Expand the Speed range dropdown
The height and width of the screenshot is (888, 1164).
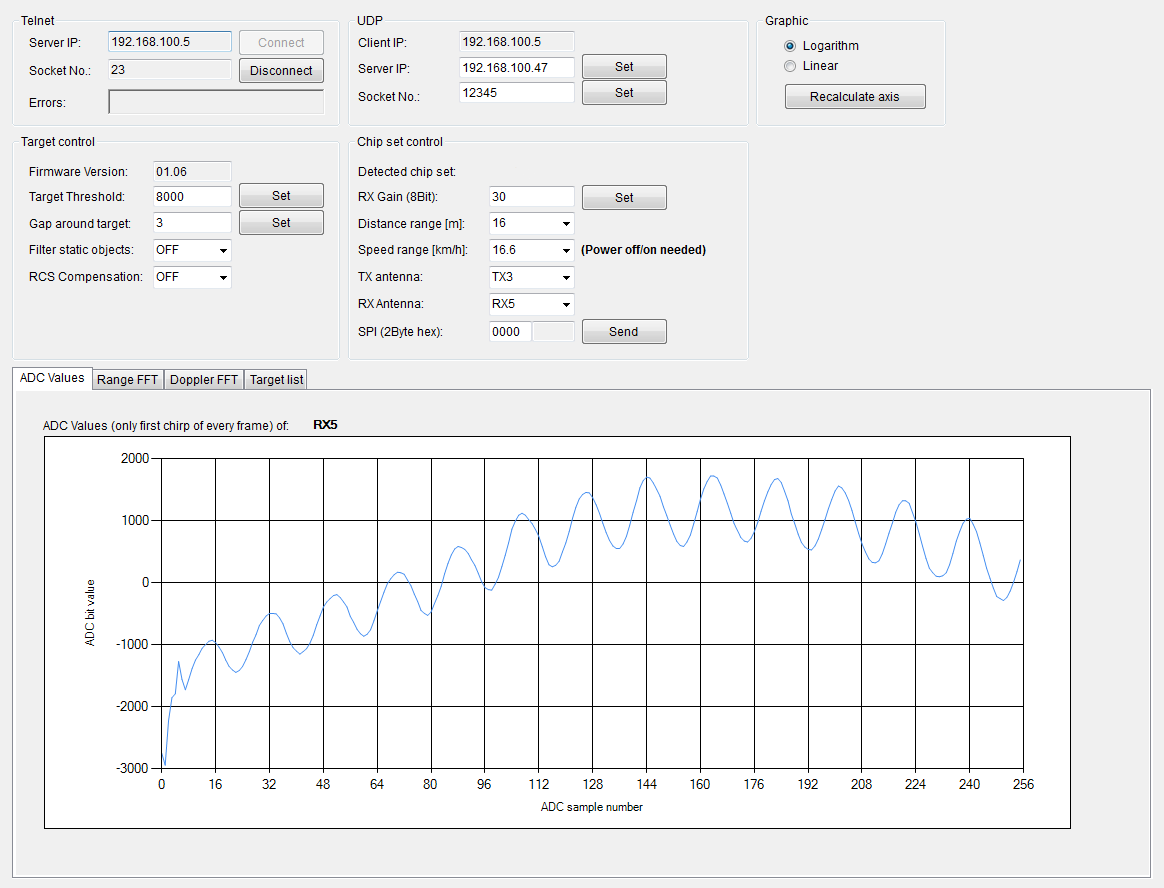click(x=532, y=251)
